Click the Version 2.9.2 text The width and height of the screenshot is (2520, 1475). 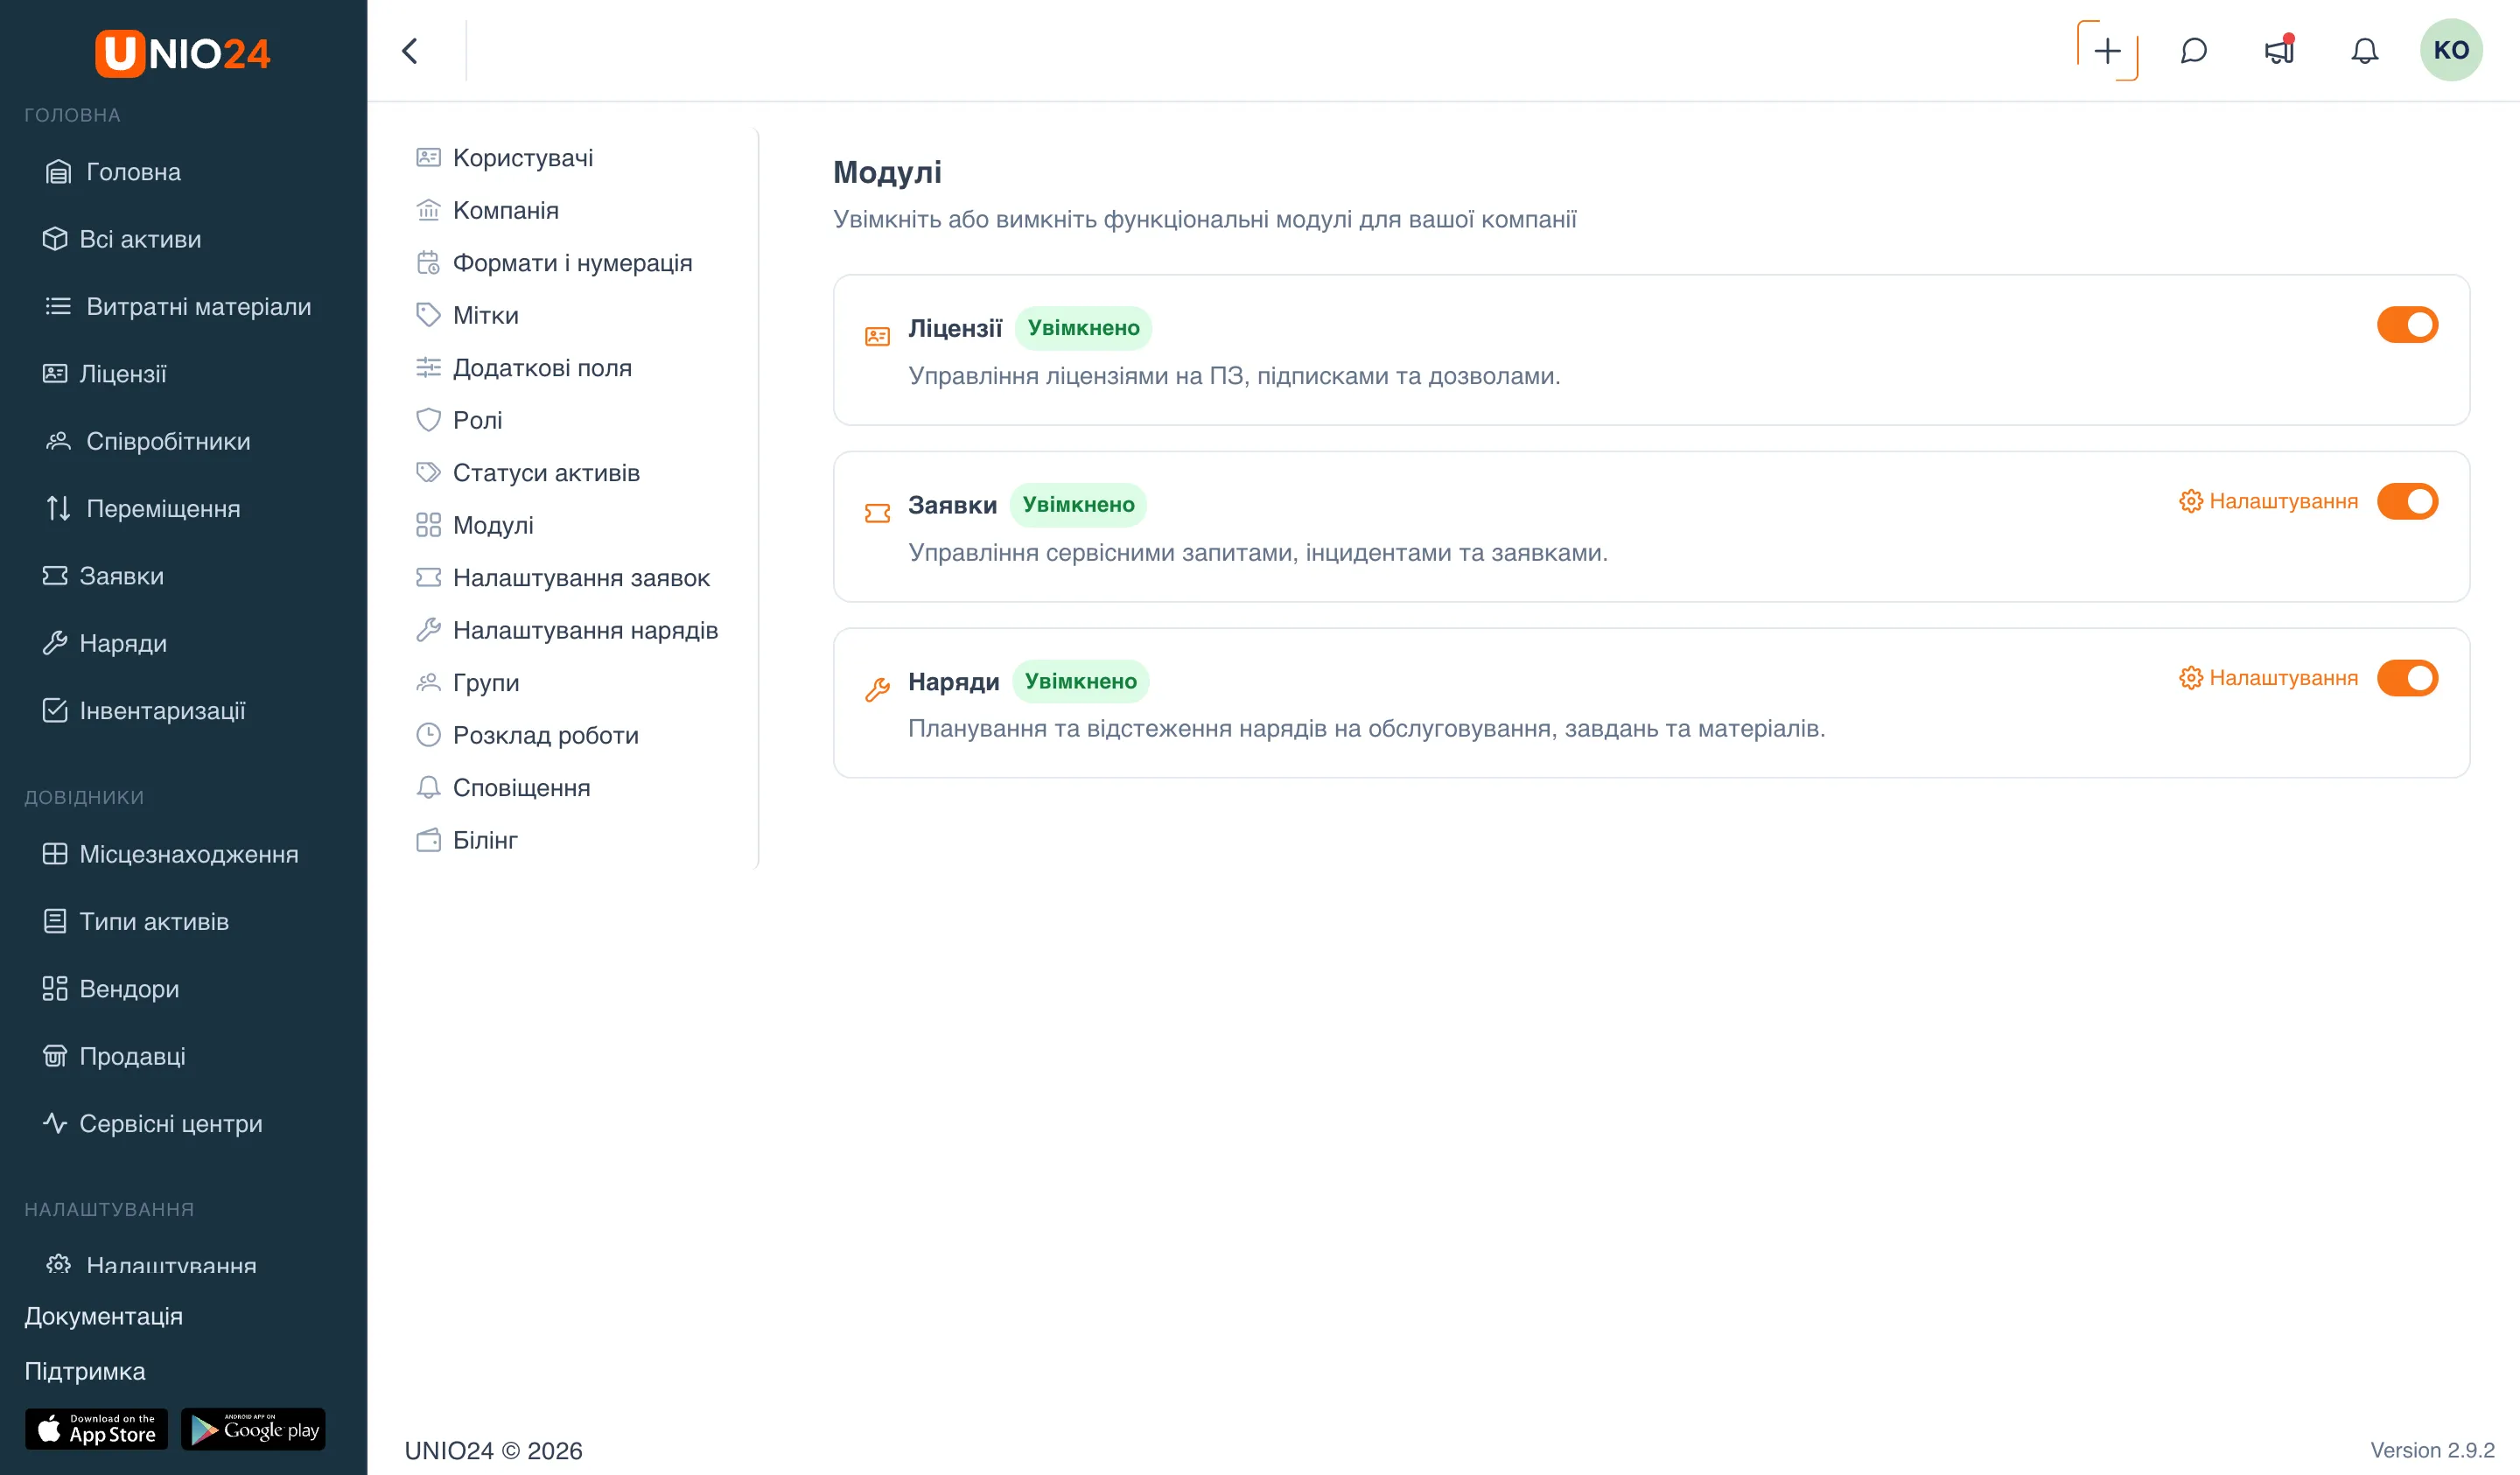tap(2432, 1450)
